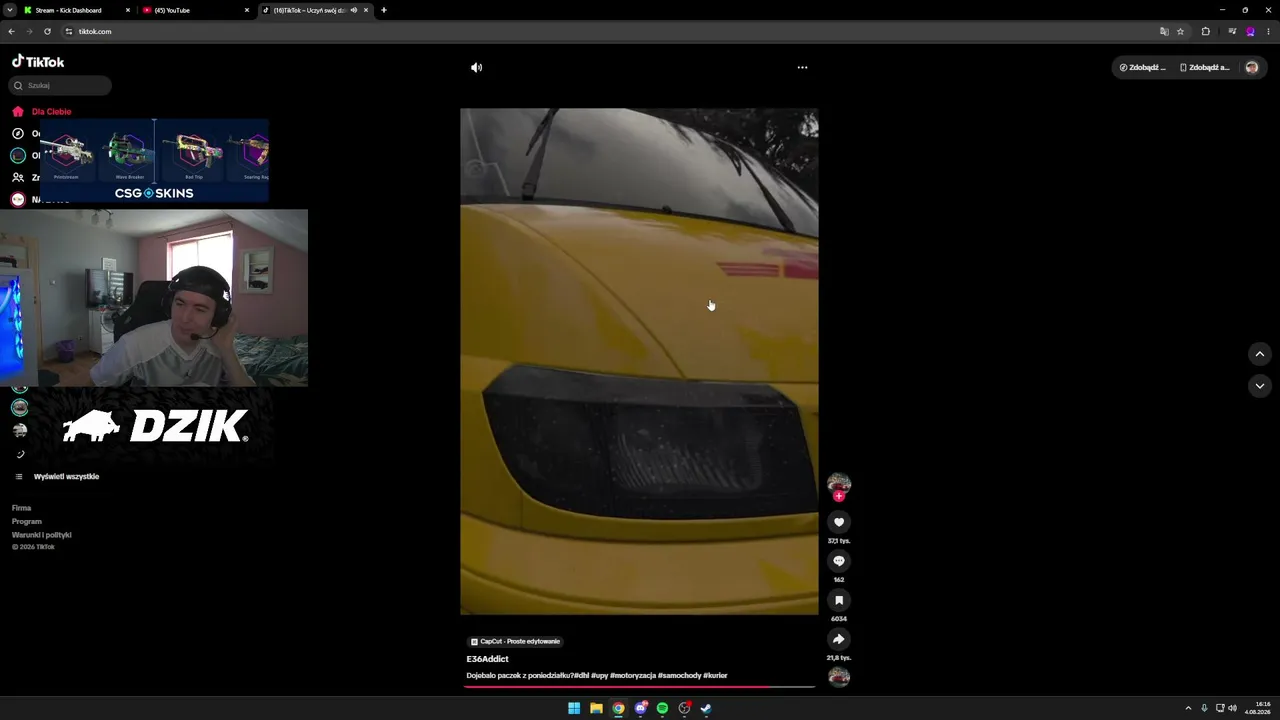The width and height of the screenshot is (1280, 720).
Task: Open the TikTok profile avatar menu
Action: pyautogui.click(x=1251, y=68)
